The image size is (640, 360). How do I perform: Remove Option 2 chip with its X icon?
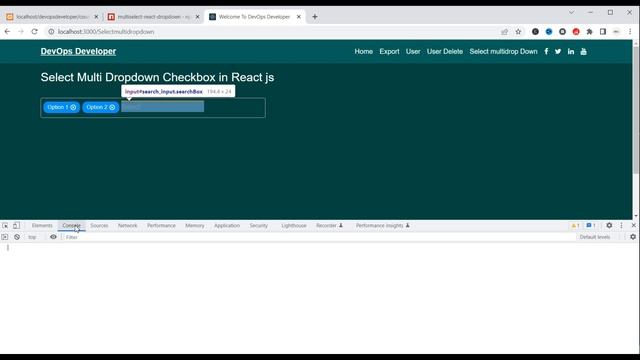112,107
